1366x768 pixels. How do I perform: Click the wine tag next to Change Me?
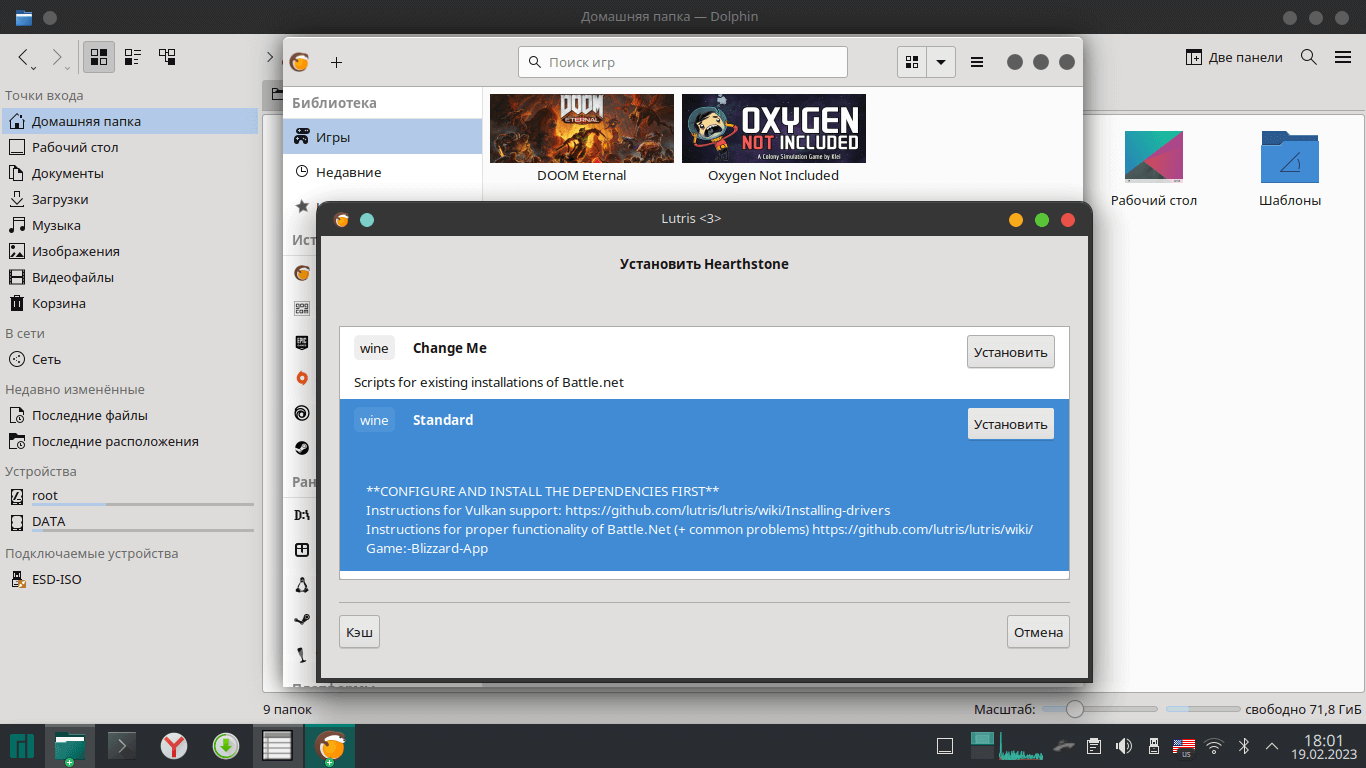click(374, 348)
